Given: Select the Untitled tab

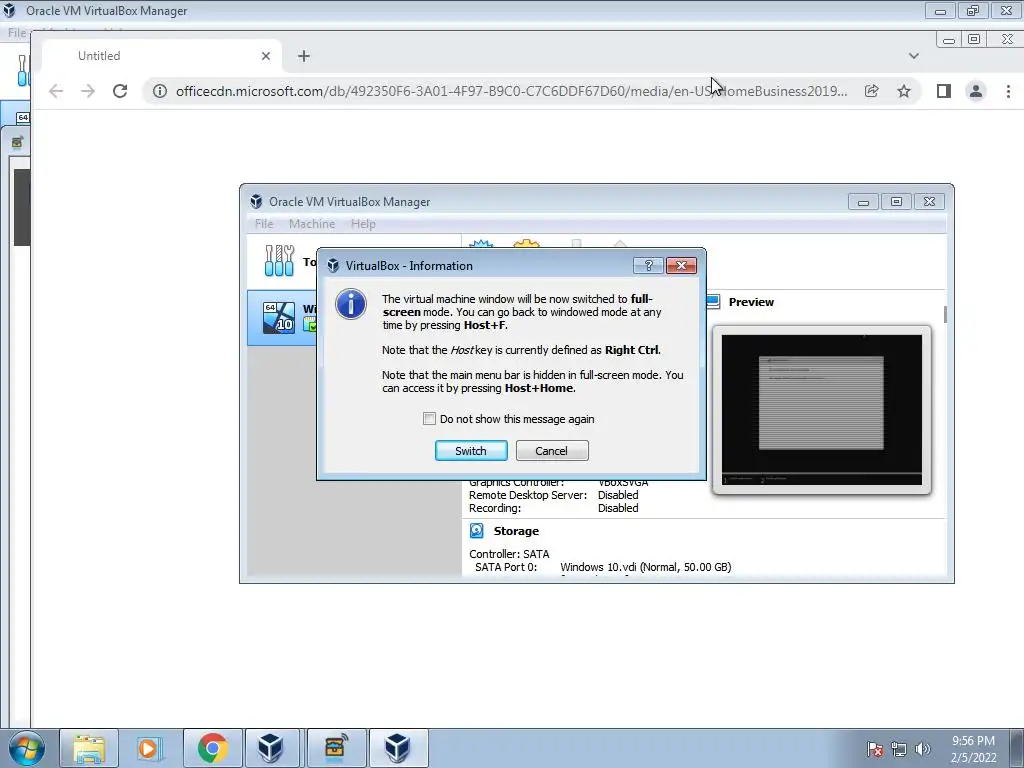Looking at the screenshot, I should 161,56.
